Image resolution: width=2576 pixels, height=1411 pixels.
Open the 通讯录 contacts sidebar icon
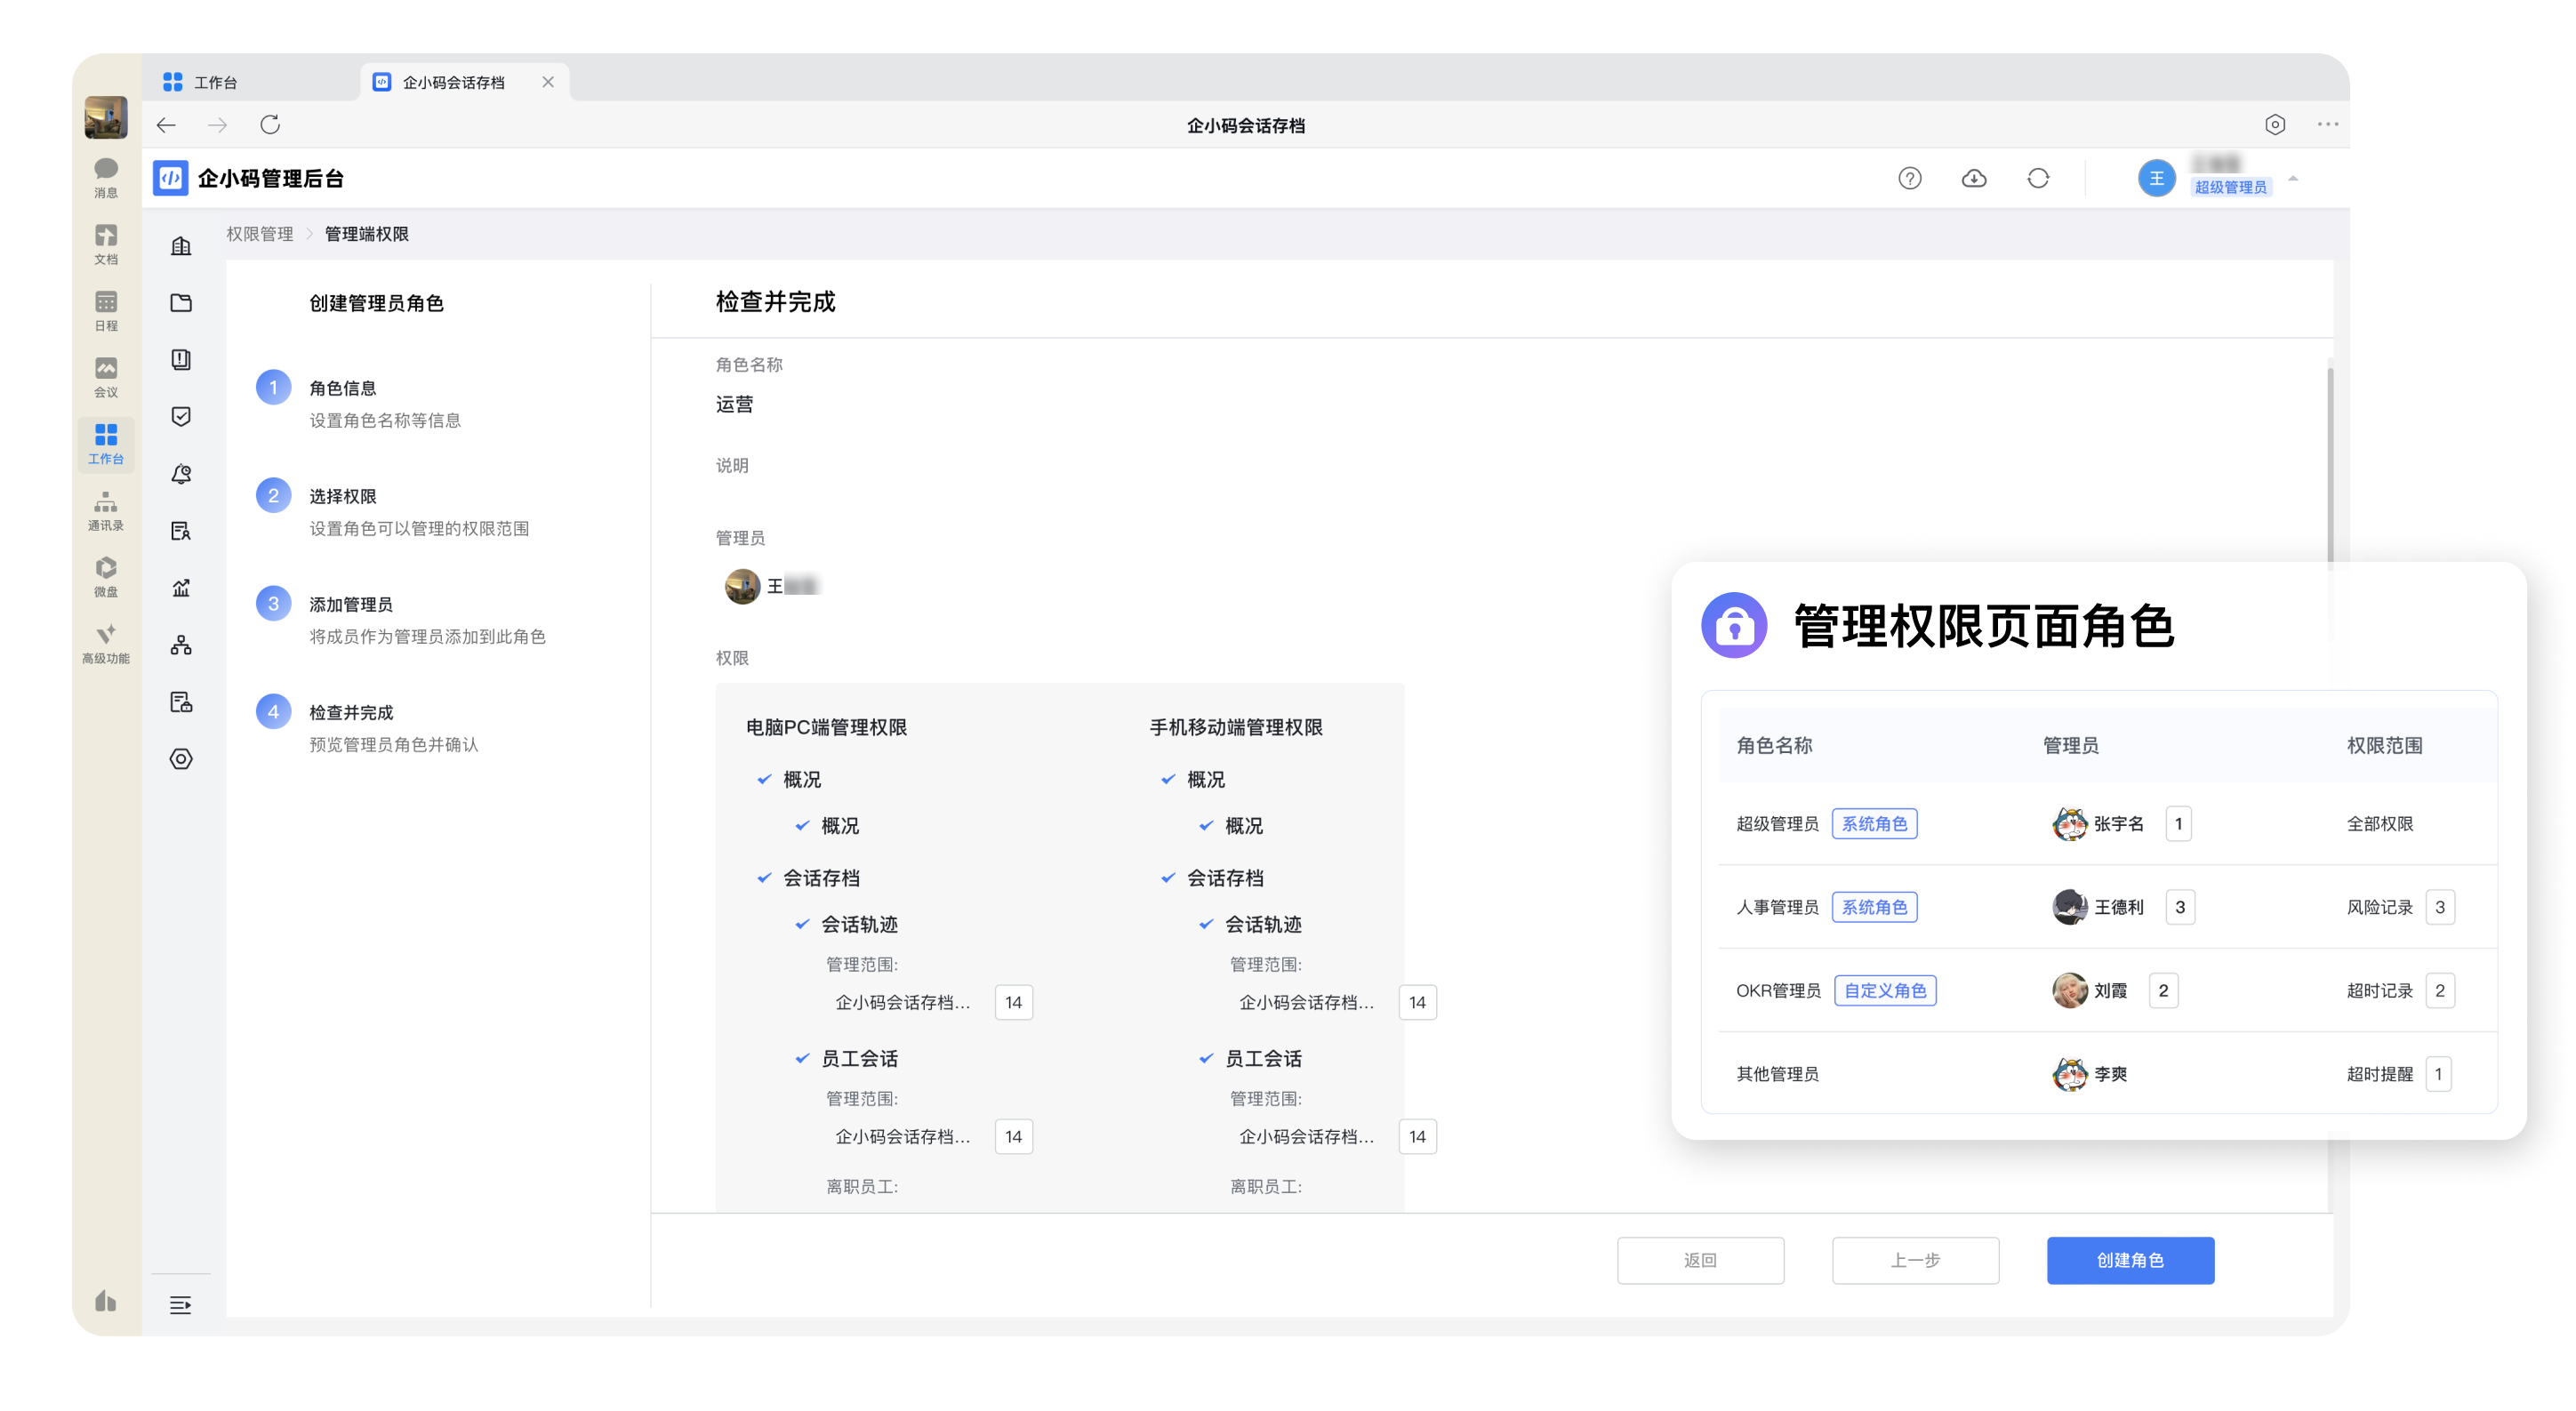[106, 511]
